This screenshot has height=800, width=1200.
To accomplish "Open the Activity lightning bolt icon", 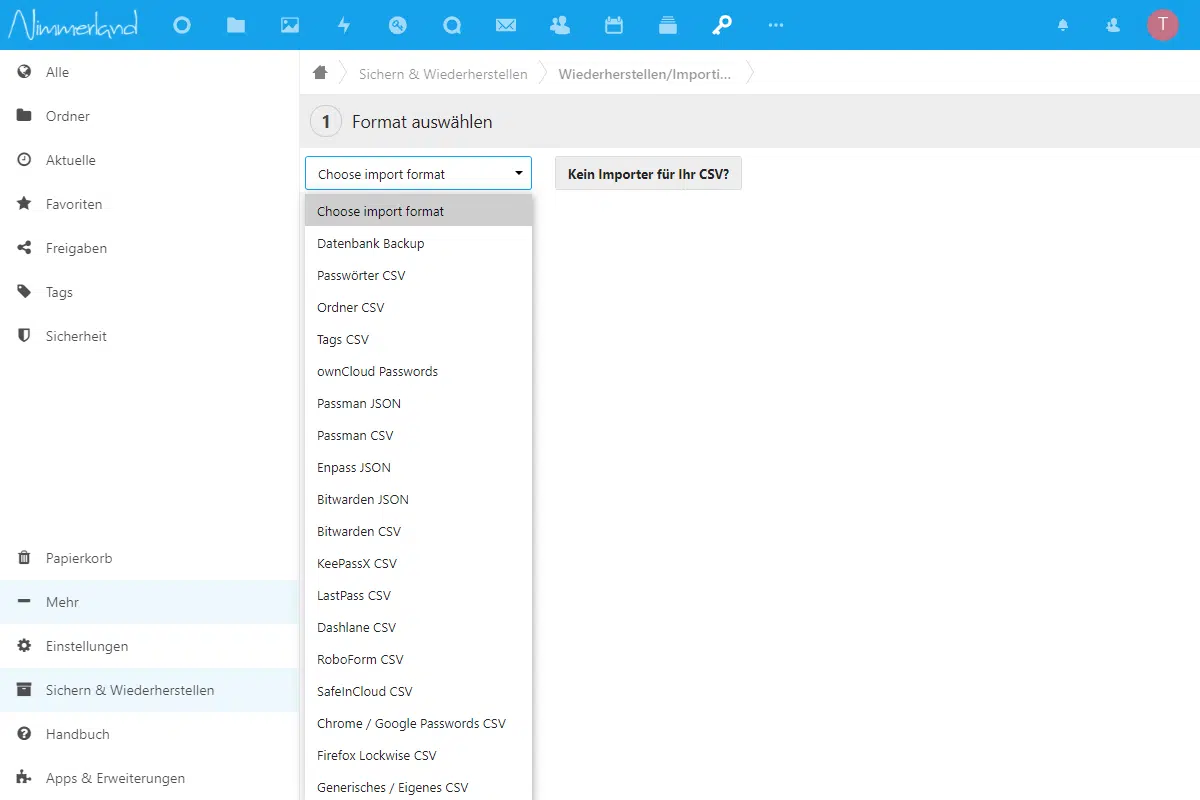I will tap(344, 26).
